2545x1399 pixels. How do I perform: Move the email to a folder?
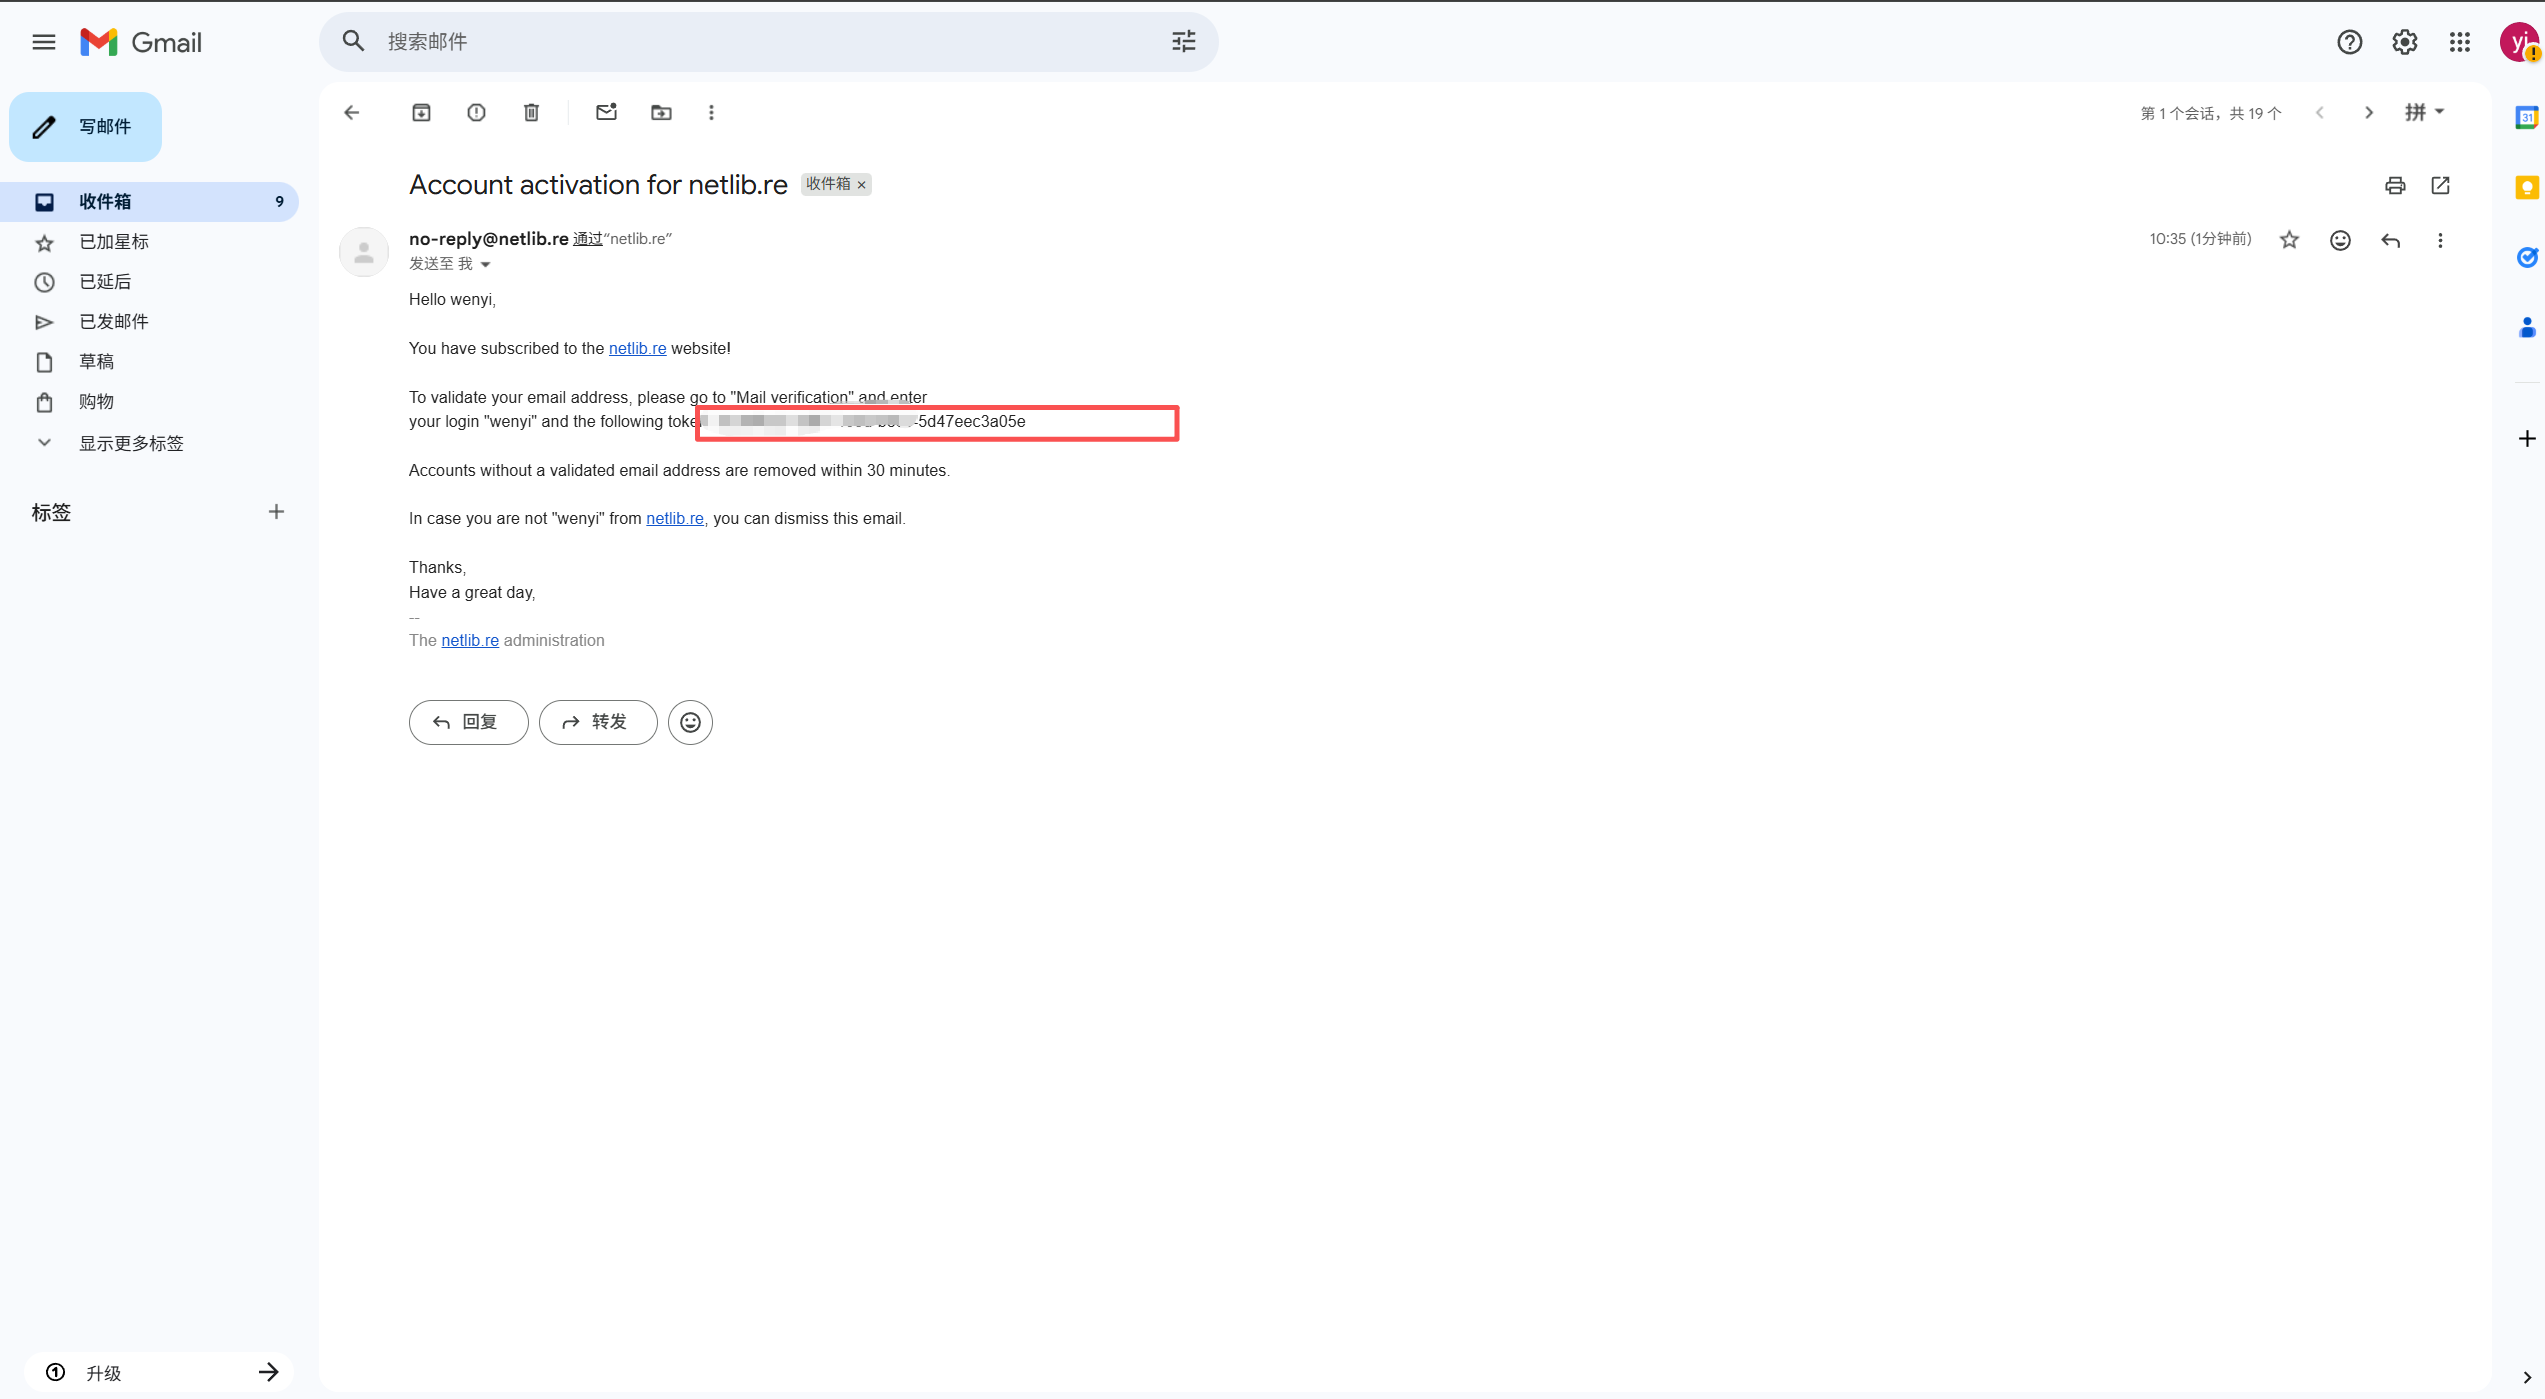click(x=661, y=112)
